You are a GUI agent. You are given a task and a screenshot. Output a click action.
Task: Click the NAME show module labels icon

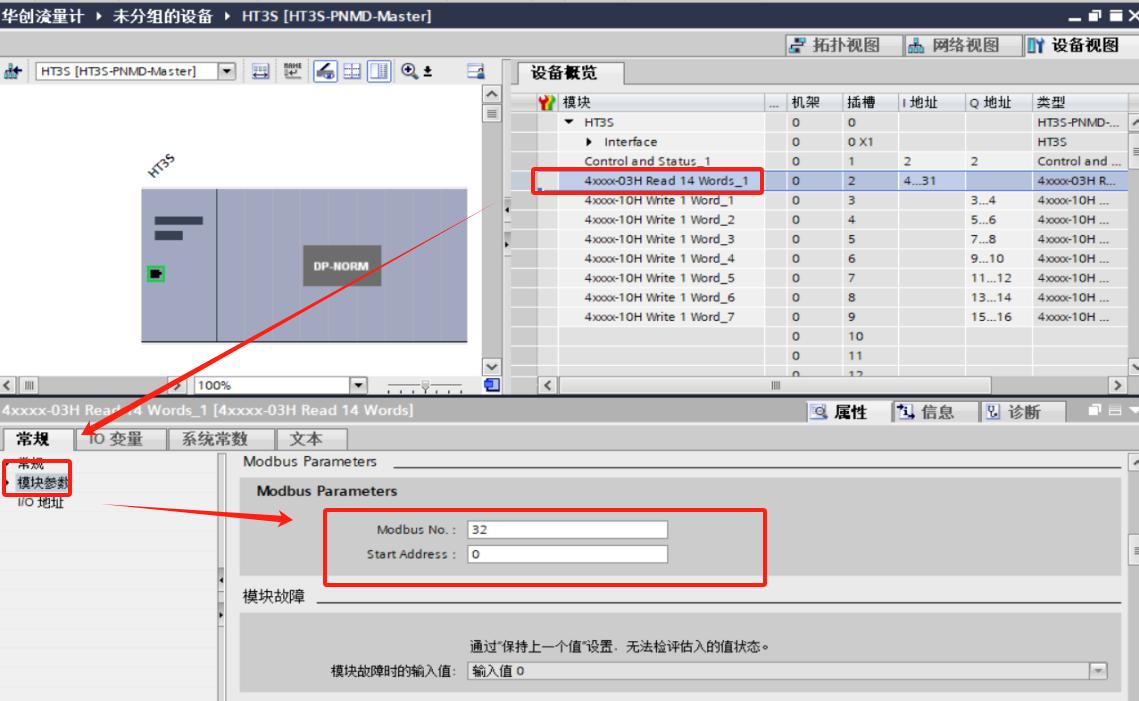click(293, 71)
